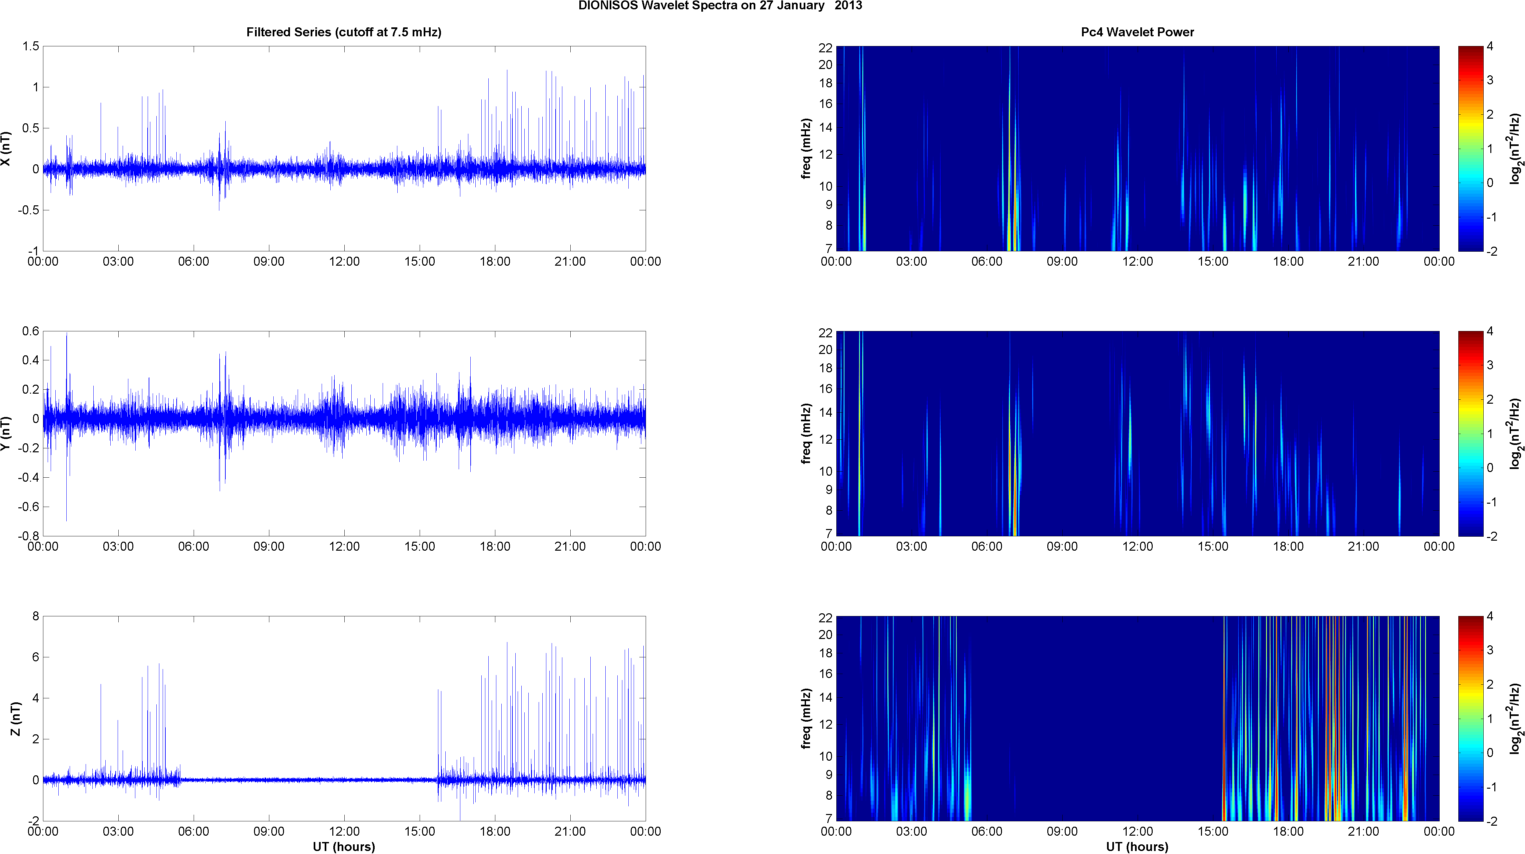Click the "6" tick on the Z plot

pos(35,658)
